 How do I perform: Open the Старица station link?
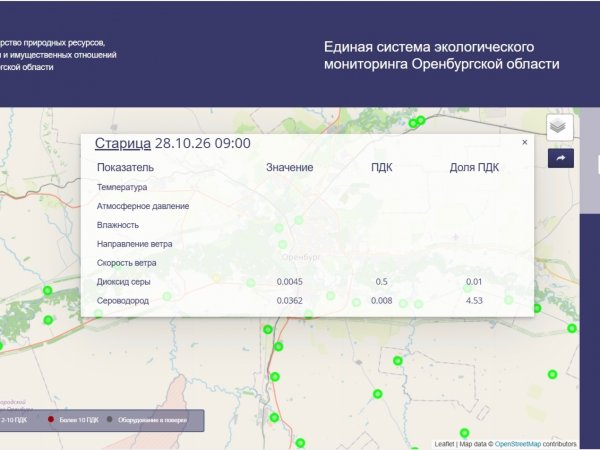pyautogui.click(x=122, y=143)
